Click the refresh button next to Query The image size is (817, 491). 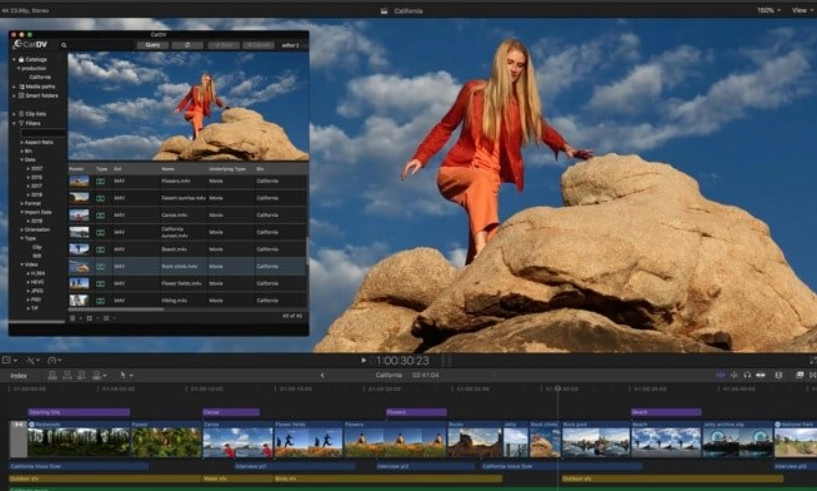(187, 45)
